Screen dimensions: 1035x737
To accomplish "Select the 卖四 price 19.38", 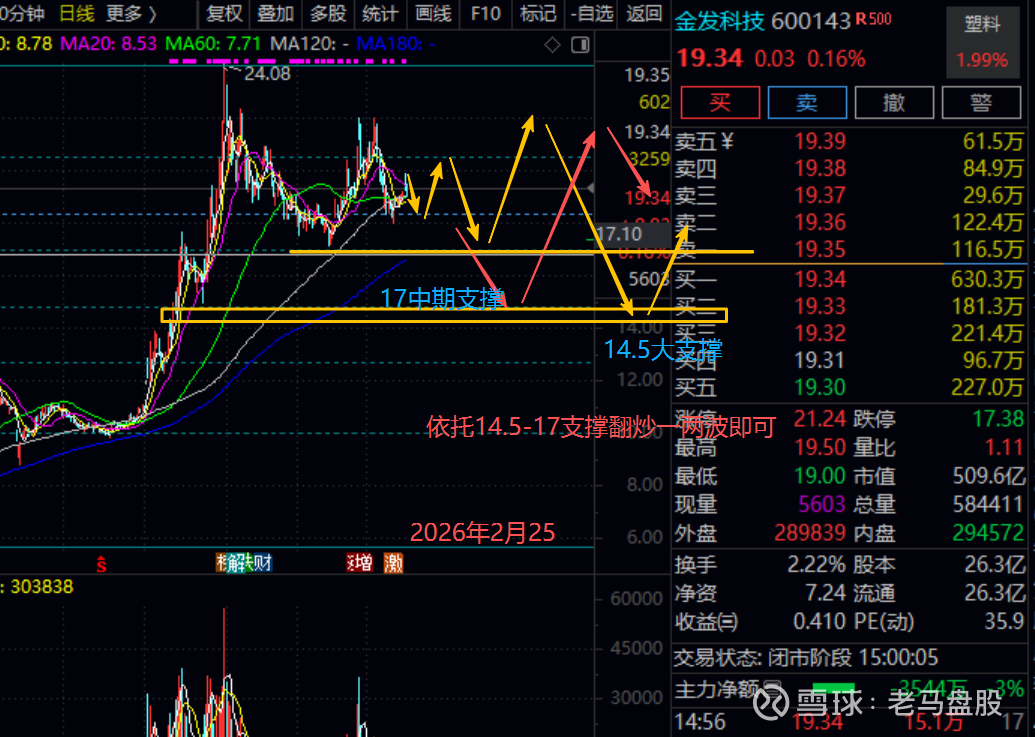I will (x=820, y=168).
